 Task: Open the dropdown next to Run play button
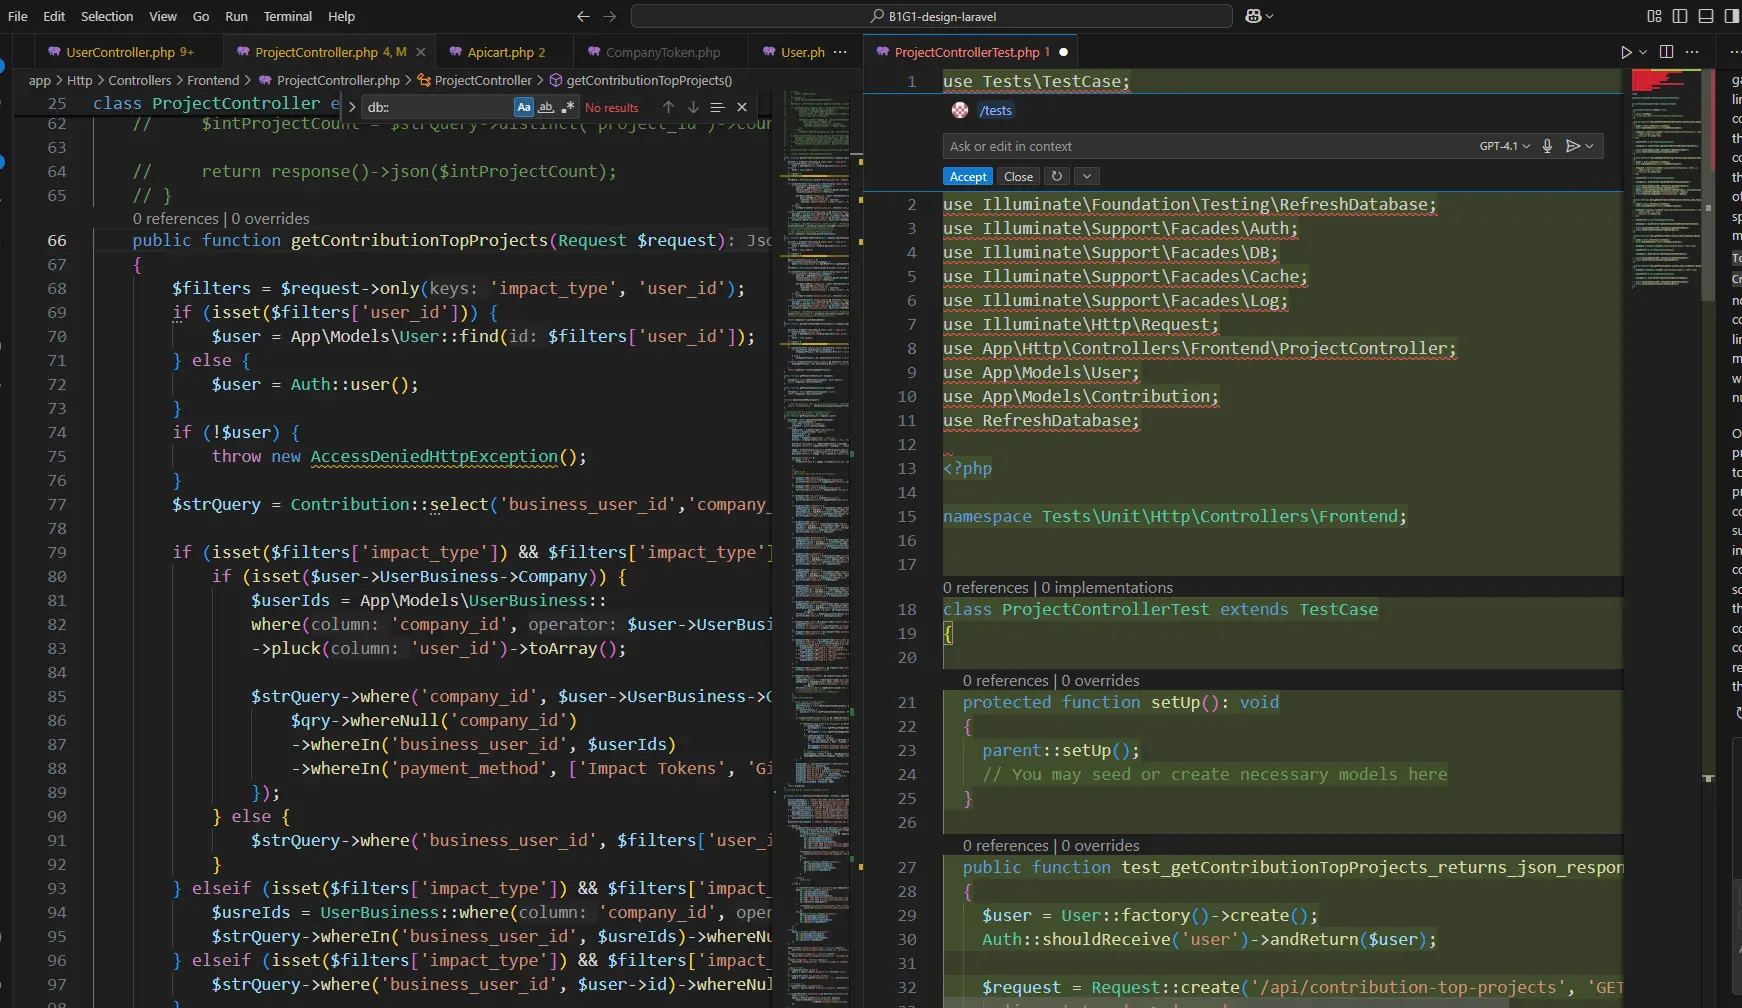tap(1643, 52)
